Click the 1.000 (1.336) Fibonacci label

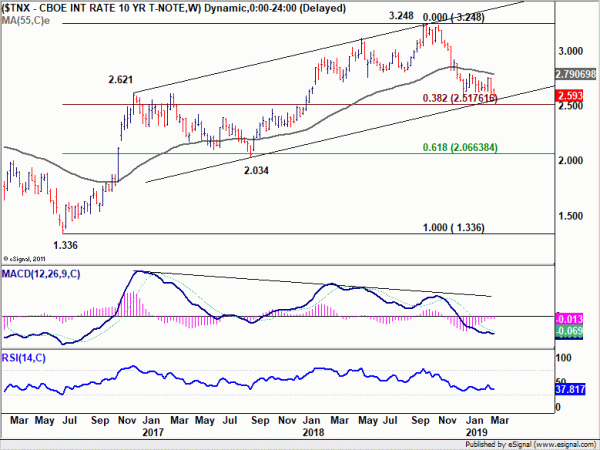(453, 228)
